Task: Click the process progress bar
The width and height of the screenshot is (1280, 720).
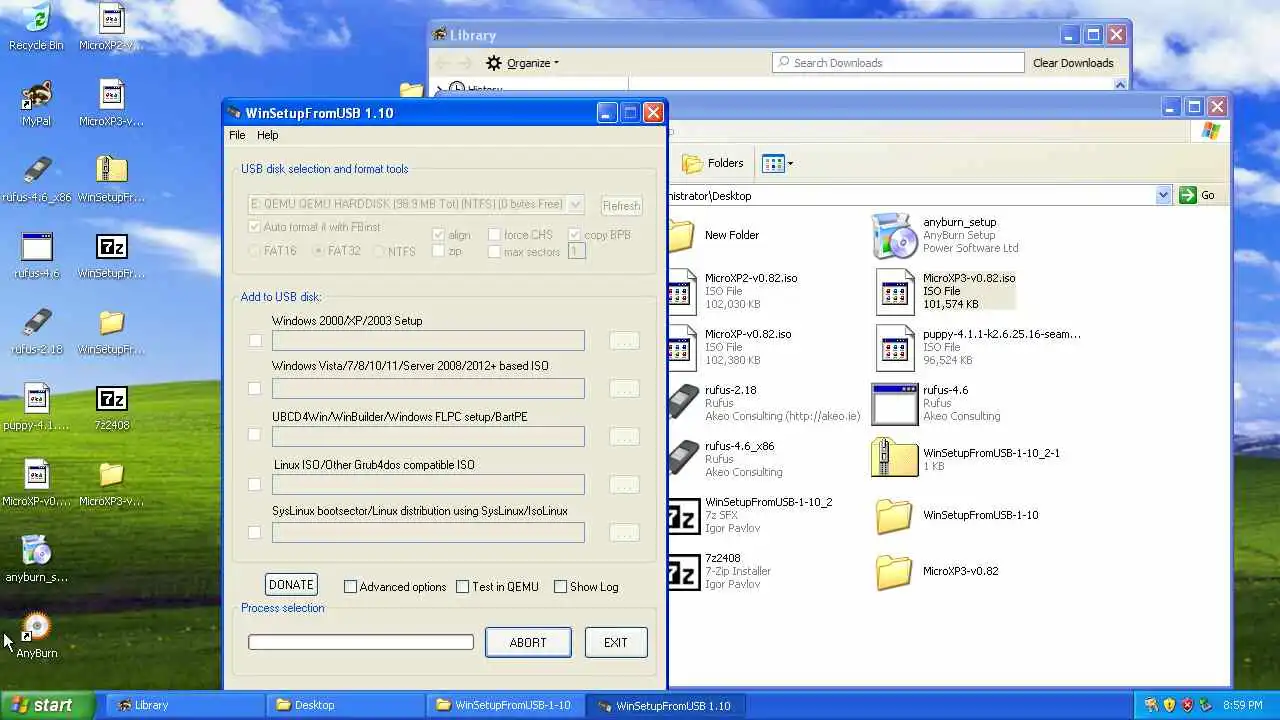Action: tap(361, 642)
